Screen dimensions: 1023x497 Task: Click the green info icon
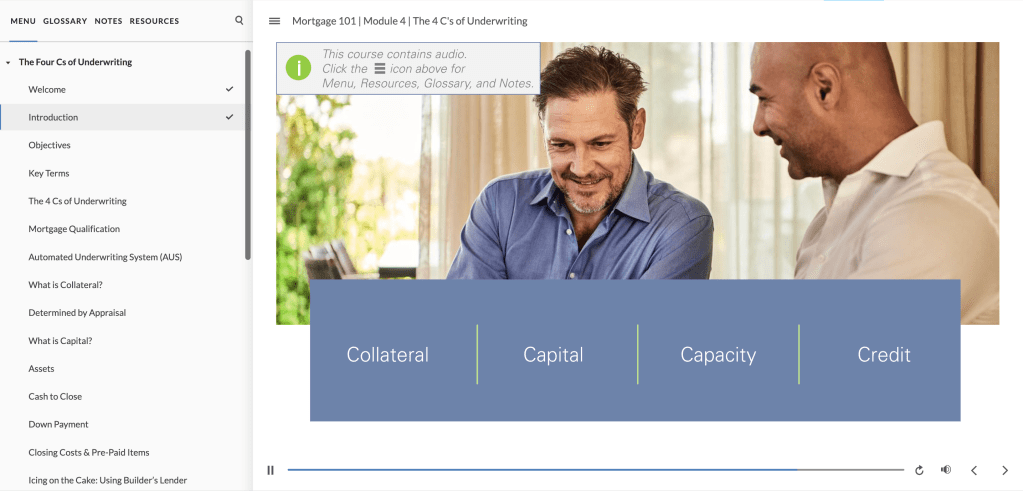click(298, 68)
